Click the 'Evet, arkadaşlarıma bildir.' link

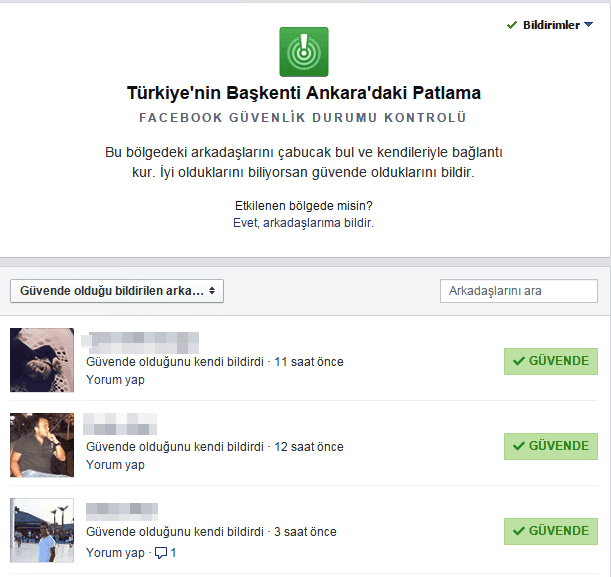point(303,223)
